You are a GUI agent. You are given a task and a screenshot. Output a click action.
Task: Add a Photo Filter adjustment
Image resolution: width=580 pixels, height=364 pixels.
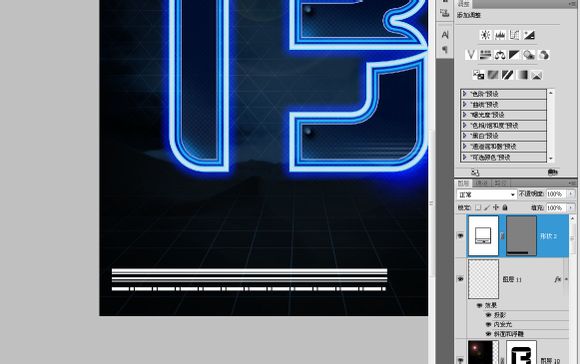(x=529, y=55)
